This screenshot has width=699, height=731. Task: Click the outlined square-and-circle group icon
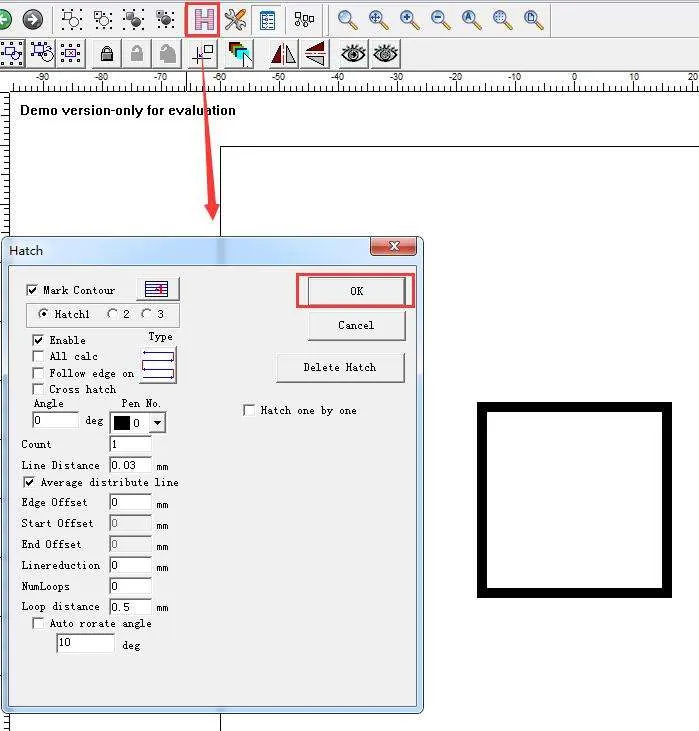click(x=72, y=19)
